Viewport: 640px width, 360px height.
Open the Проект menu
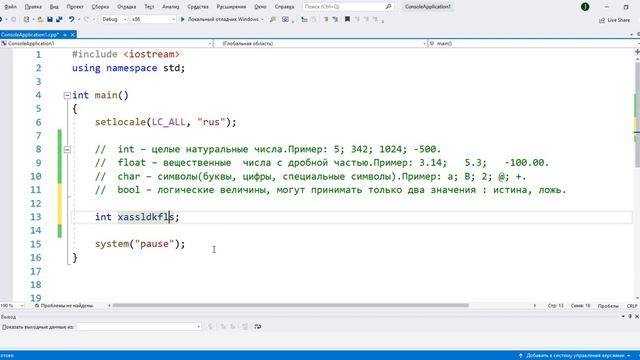[75, 7]
